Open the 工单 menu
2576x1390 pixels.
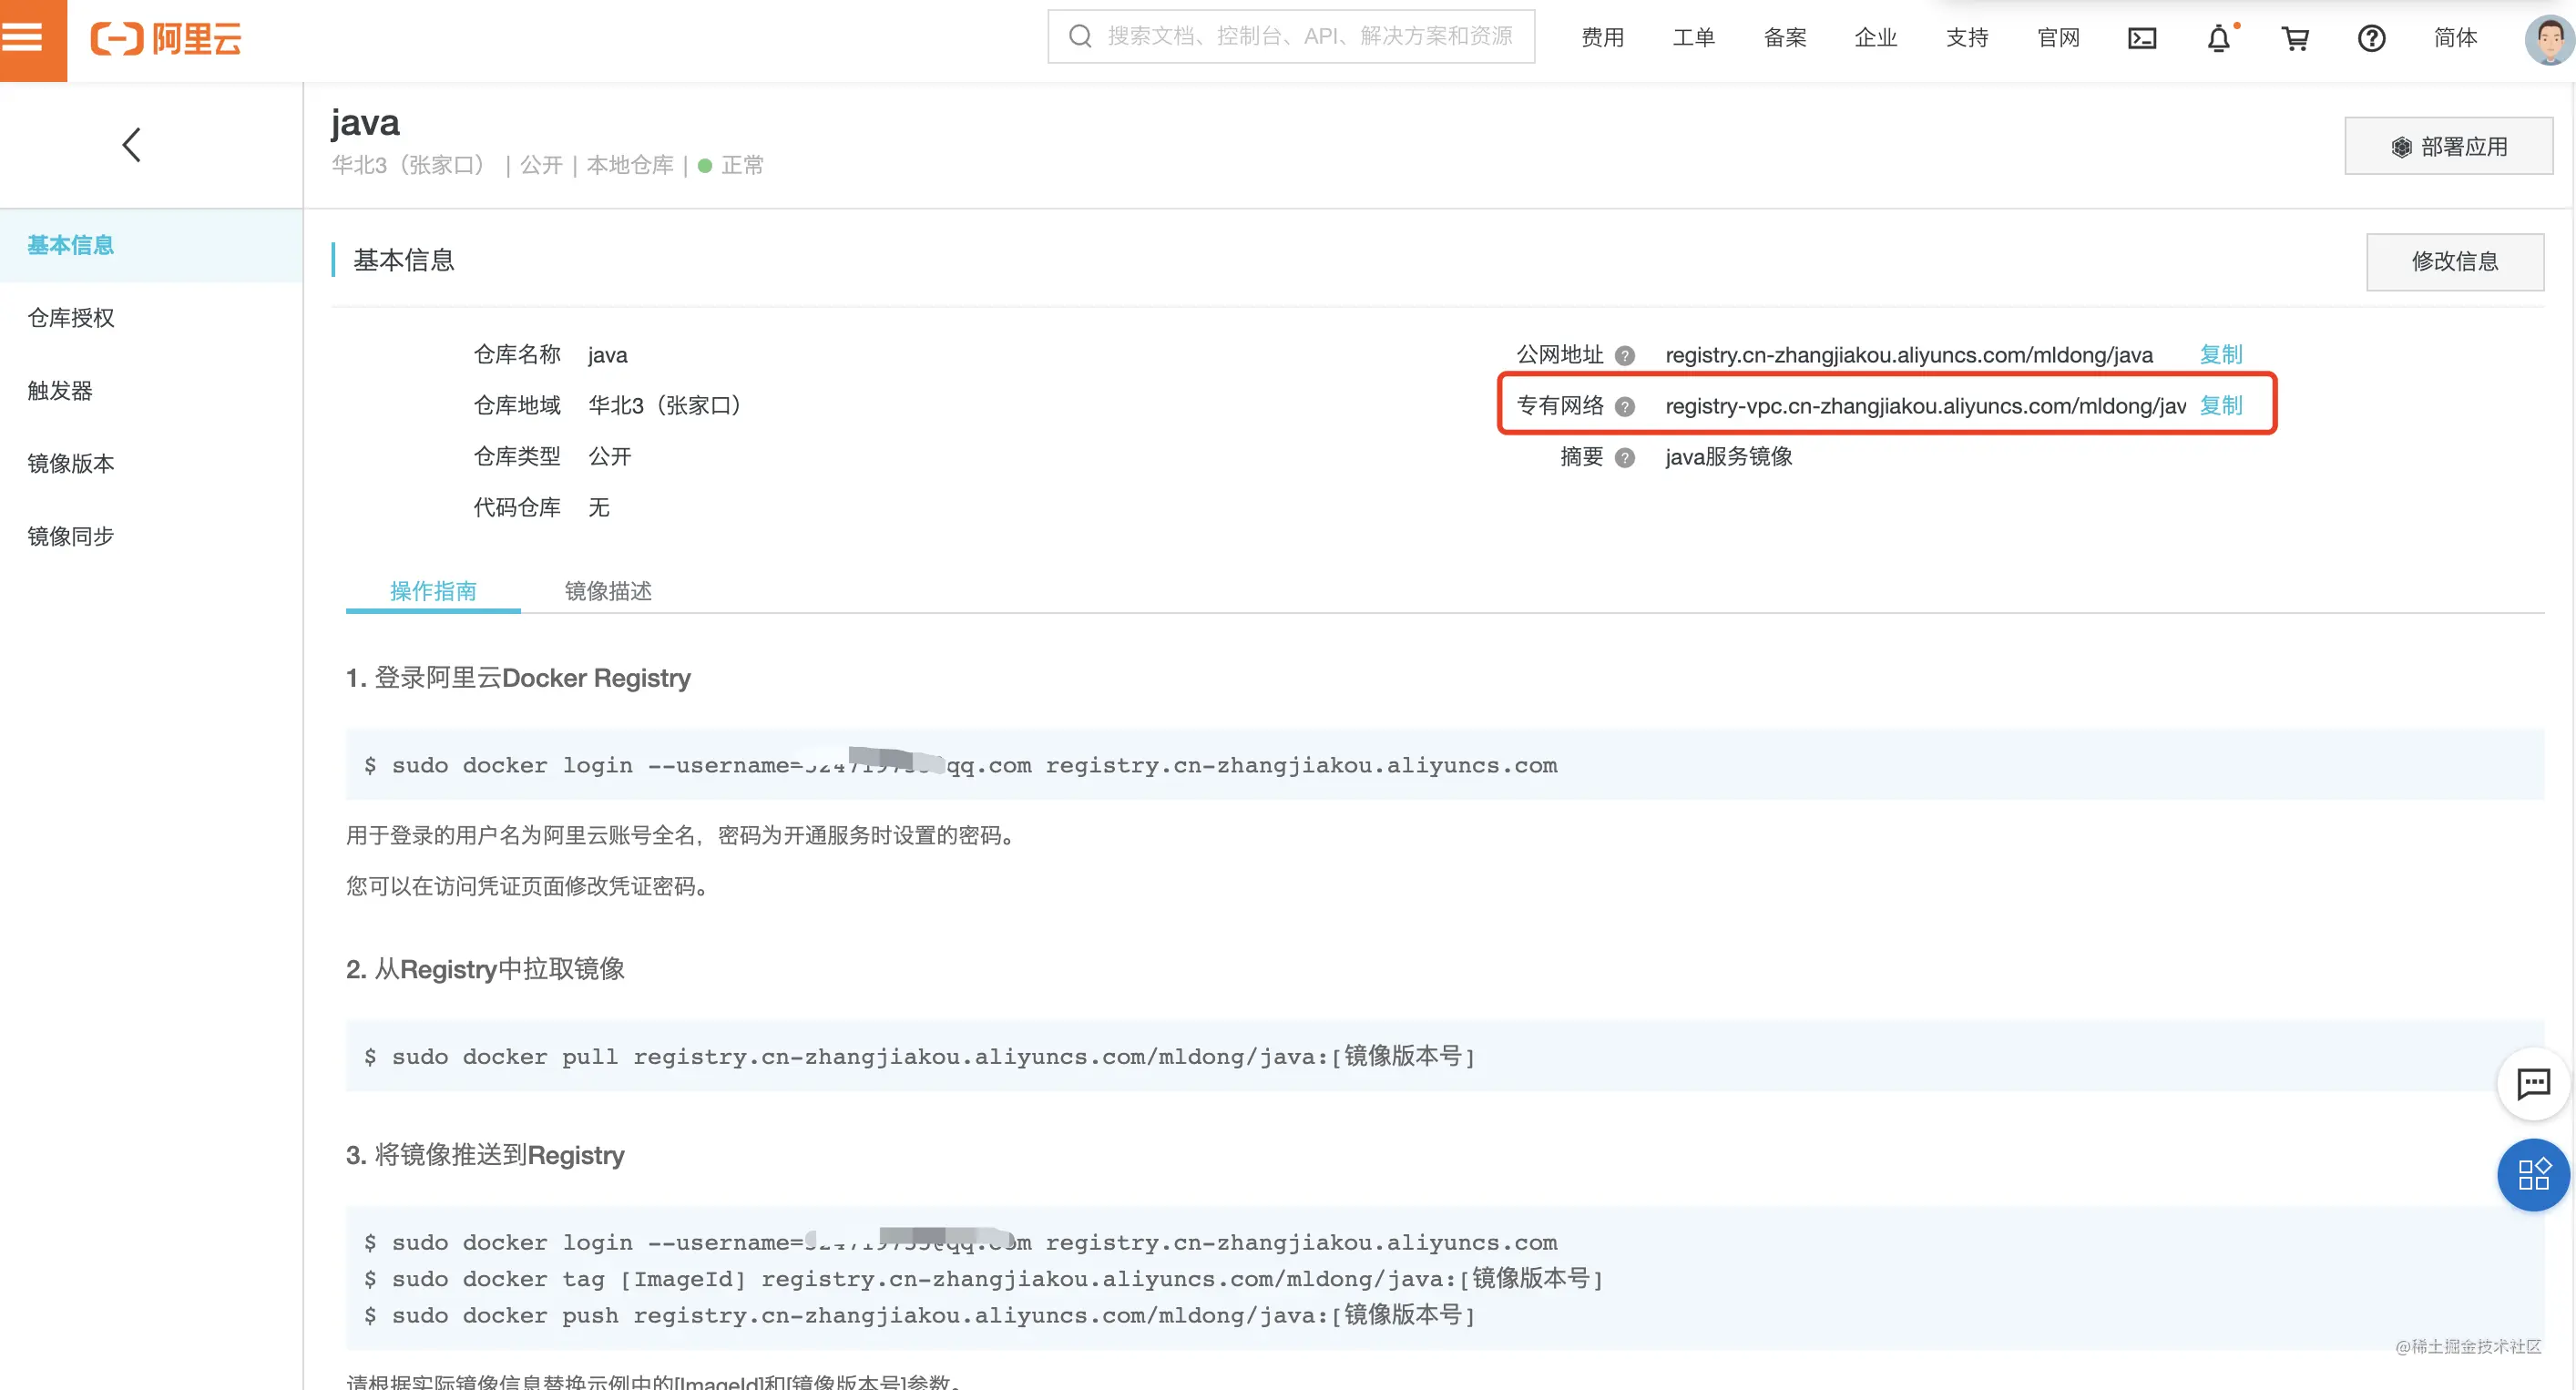coord(1693,38)
